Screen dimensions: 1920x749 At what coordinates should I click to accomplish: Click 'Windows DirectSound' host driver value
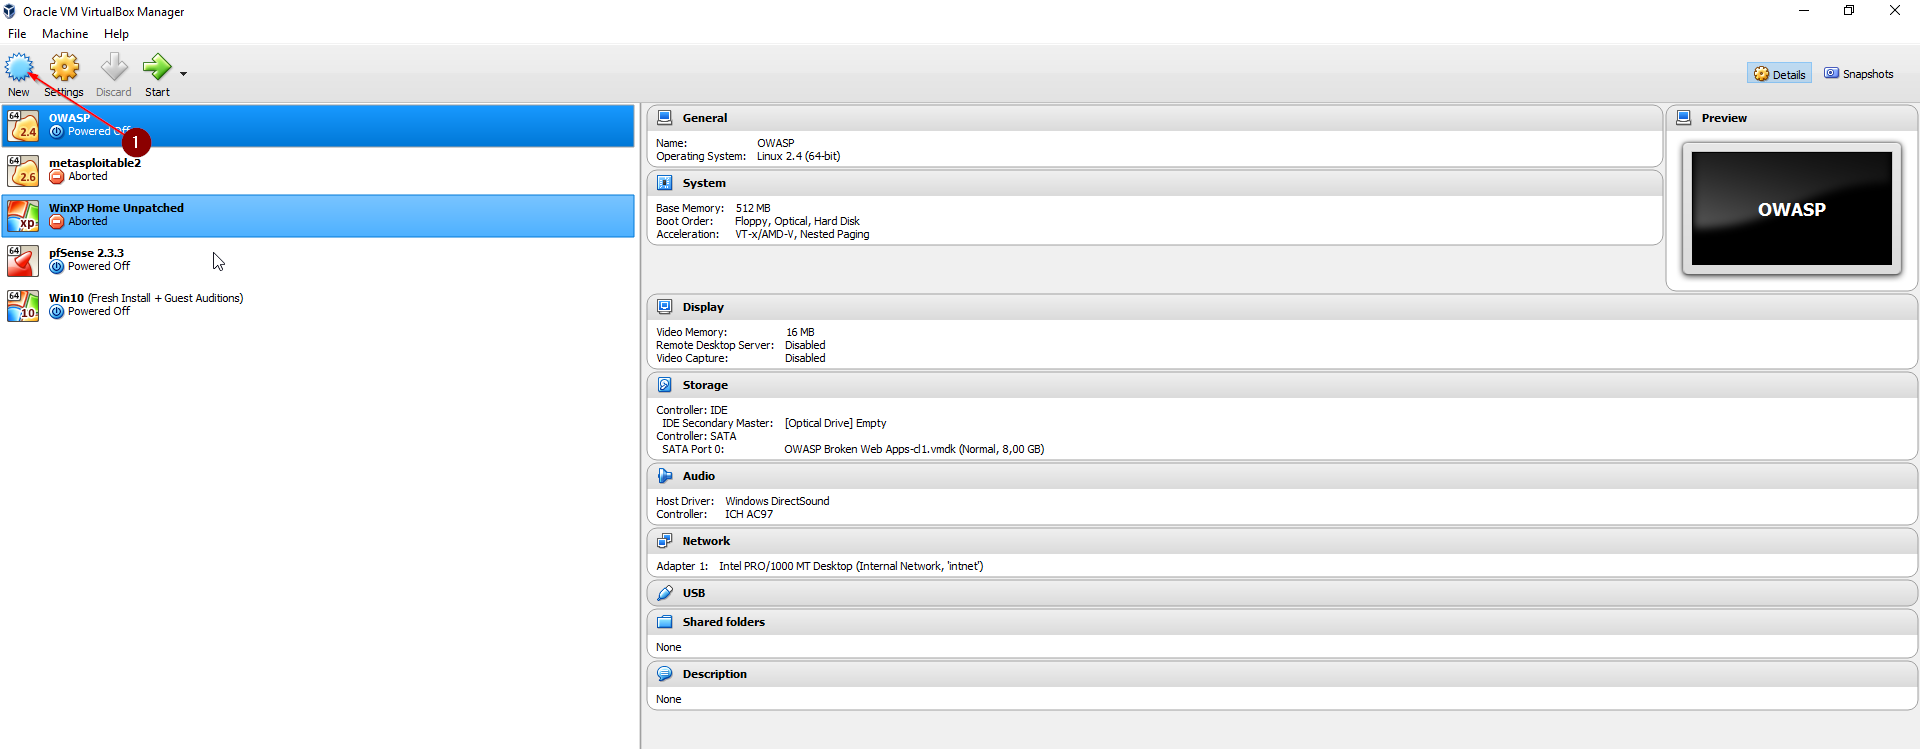[x=777, y=501]
